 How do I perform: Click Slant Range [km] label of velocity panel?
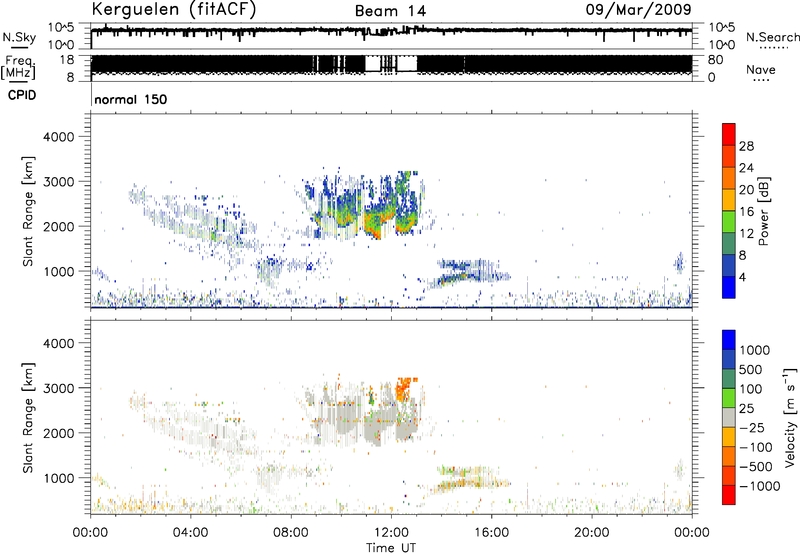[28, 418]
